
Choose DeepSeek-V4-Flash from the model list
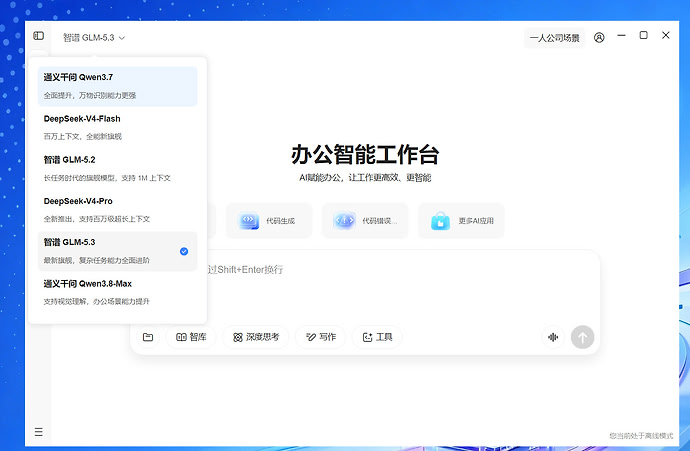click(x=117, y=127)
